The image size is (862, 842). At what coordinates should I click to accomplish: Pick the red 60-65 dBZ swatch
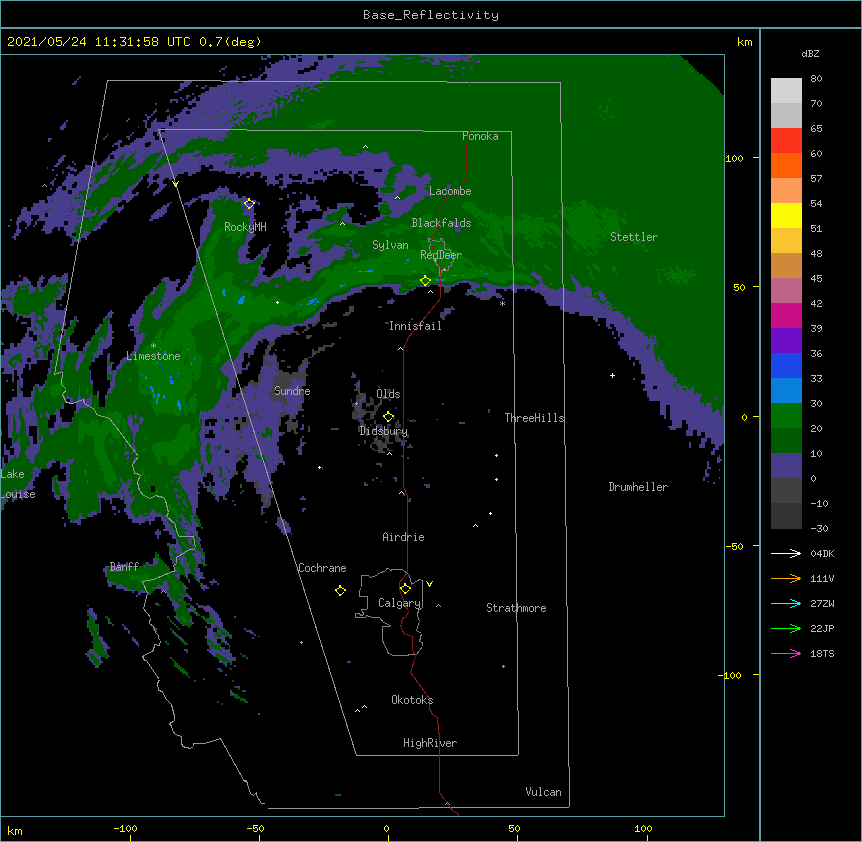[786, 141]
